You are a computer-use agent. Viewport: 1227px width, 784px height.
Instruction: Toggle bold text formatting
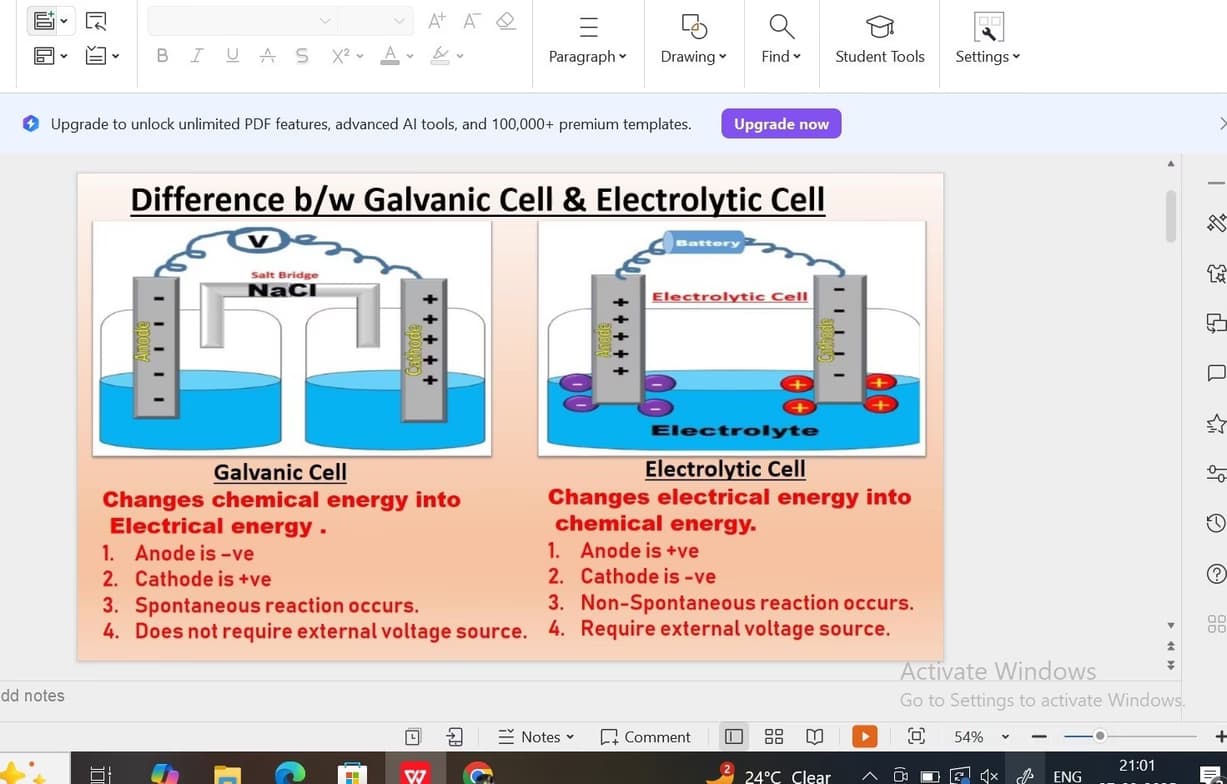pos(162,56)
